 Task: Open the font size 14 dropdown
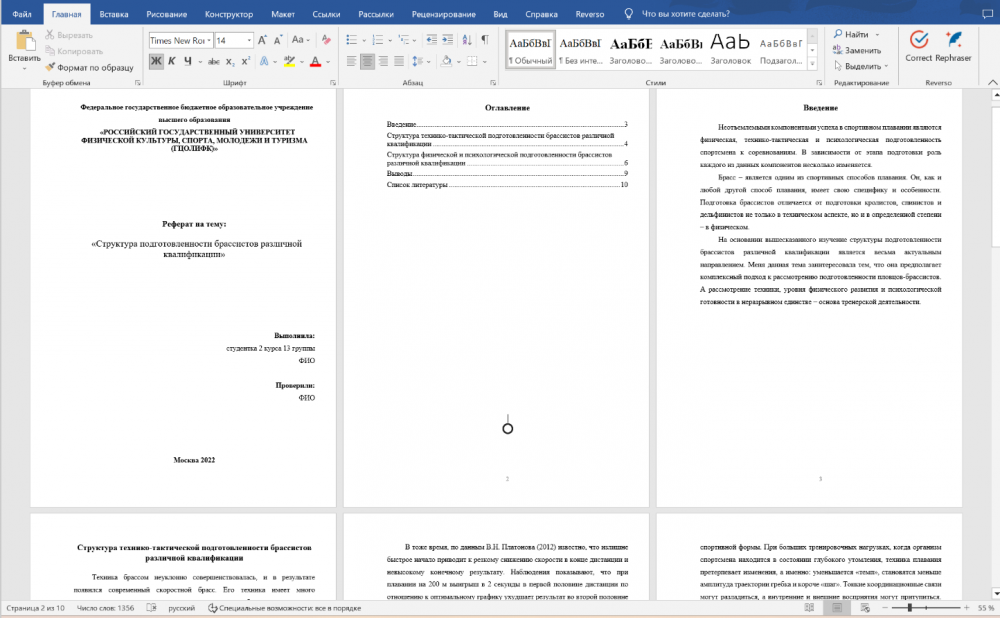(x=249, y=40)
